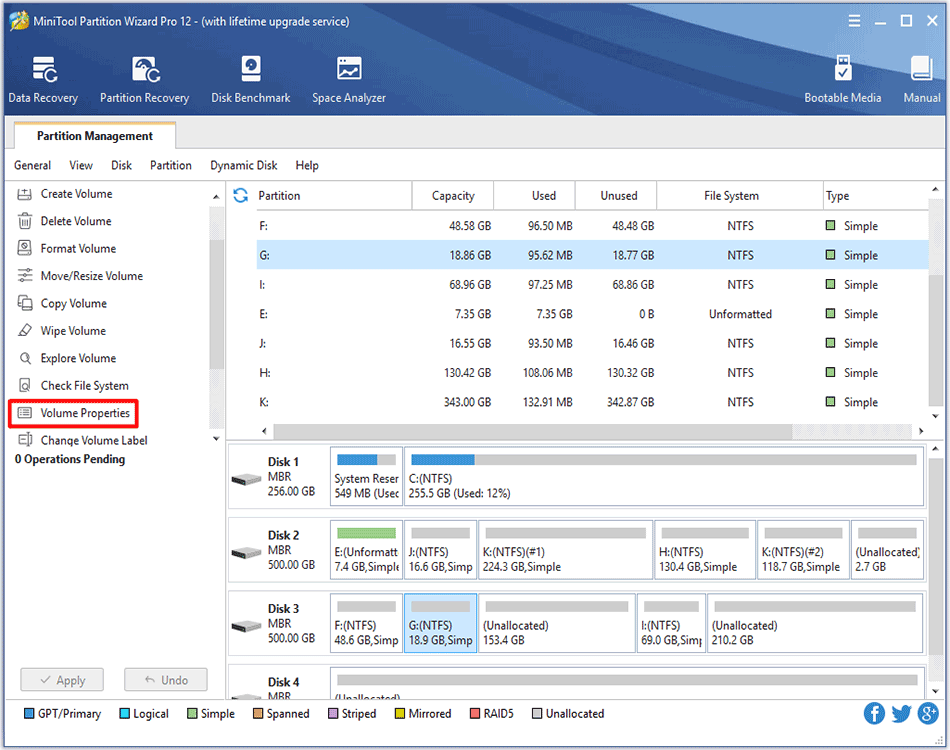Click the hamburger menu icon in title bar
The height and width of the screenshot is (750, 950).
pyautogui.click(x=854, y=21)
